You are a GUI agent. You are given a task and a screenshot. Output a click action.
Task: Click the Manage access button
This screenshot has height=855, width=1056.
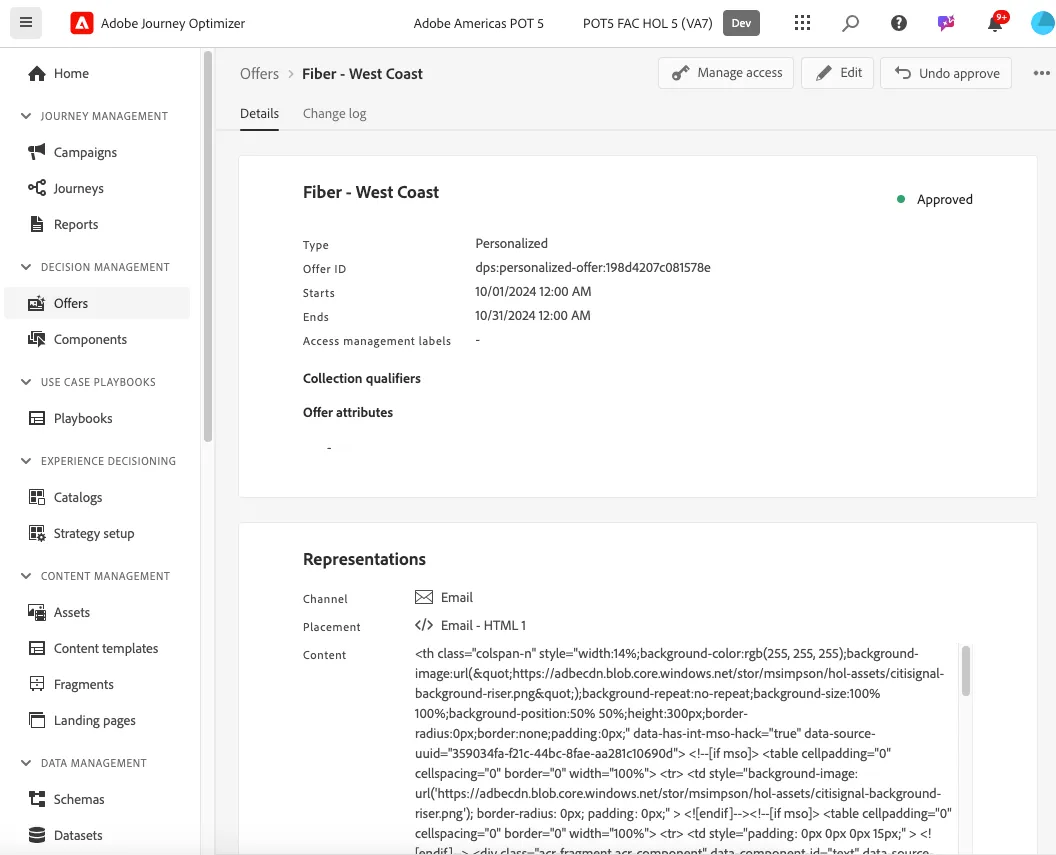click(x=726, y=73)
